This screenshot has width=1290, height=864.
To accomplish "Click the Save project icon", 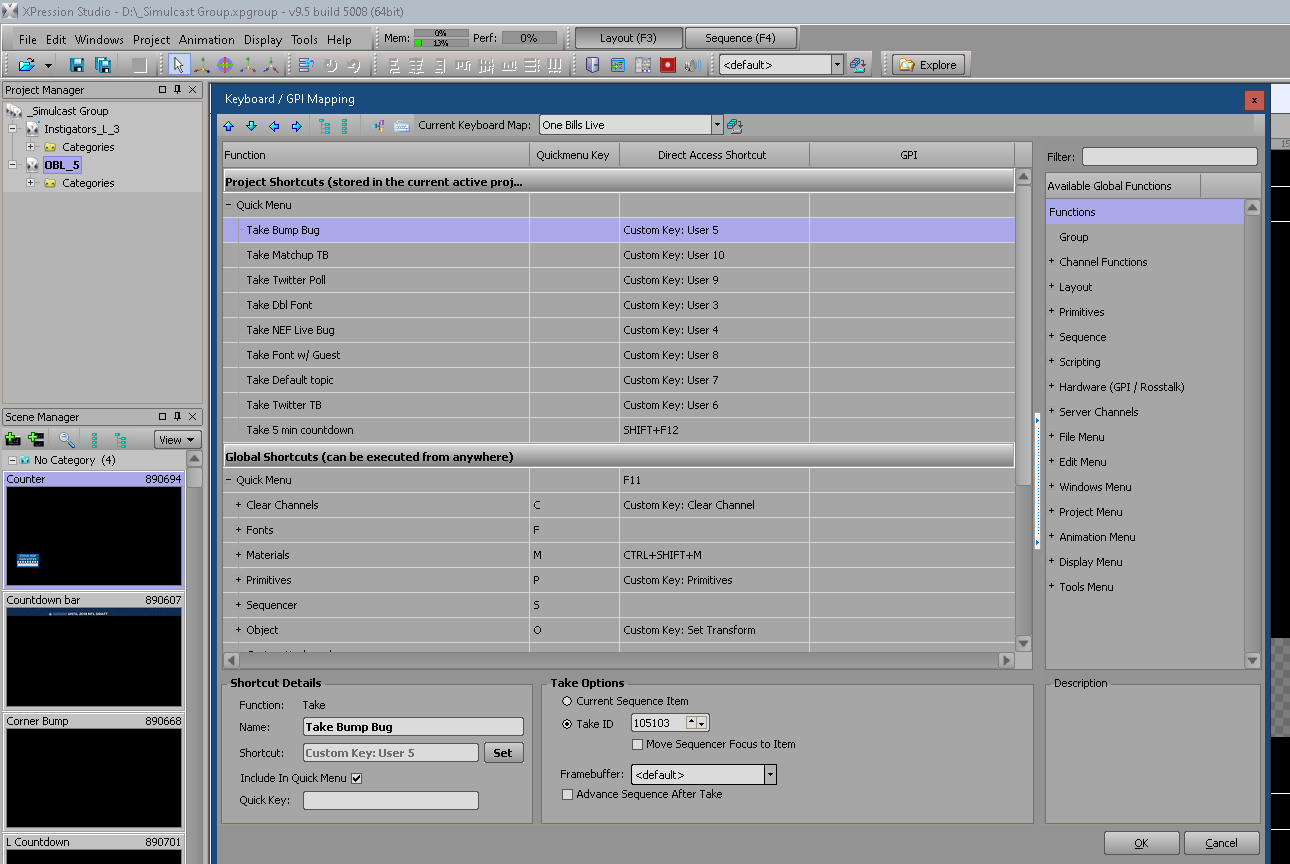I will [x=77, y=65].
